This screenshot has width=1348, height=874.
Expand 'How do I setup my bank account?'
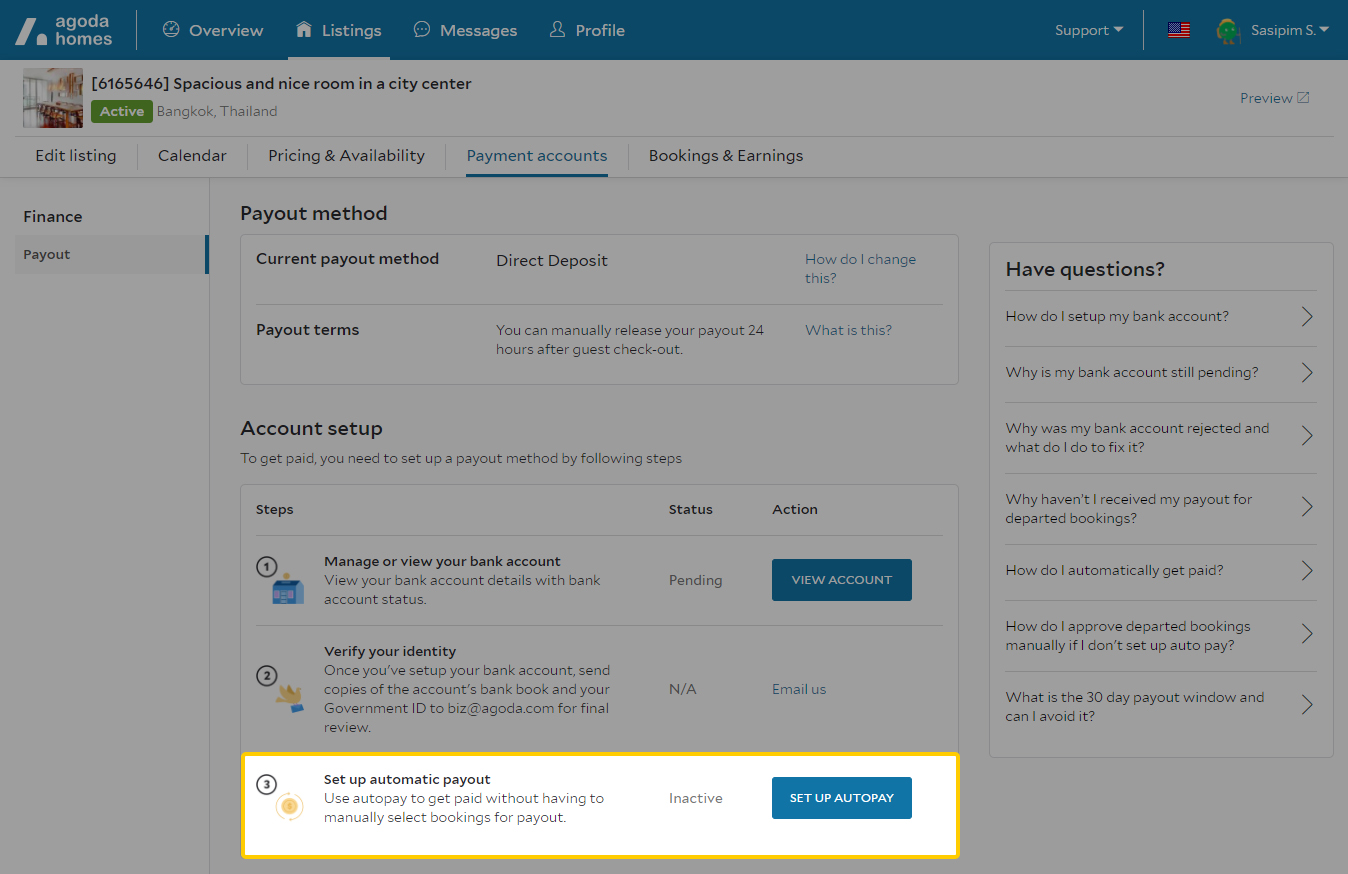pyautogui.click(x=1160, y=317)
